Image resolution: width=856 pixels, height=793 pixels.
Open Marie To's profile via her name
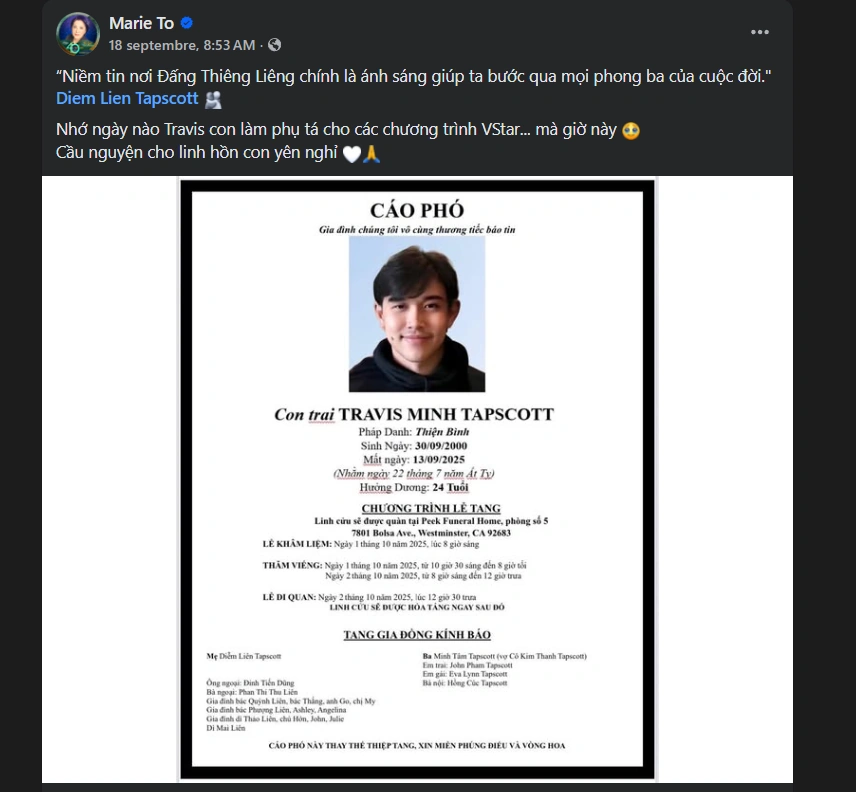141,23
